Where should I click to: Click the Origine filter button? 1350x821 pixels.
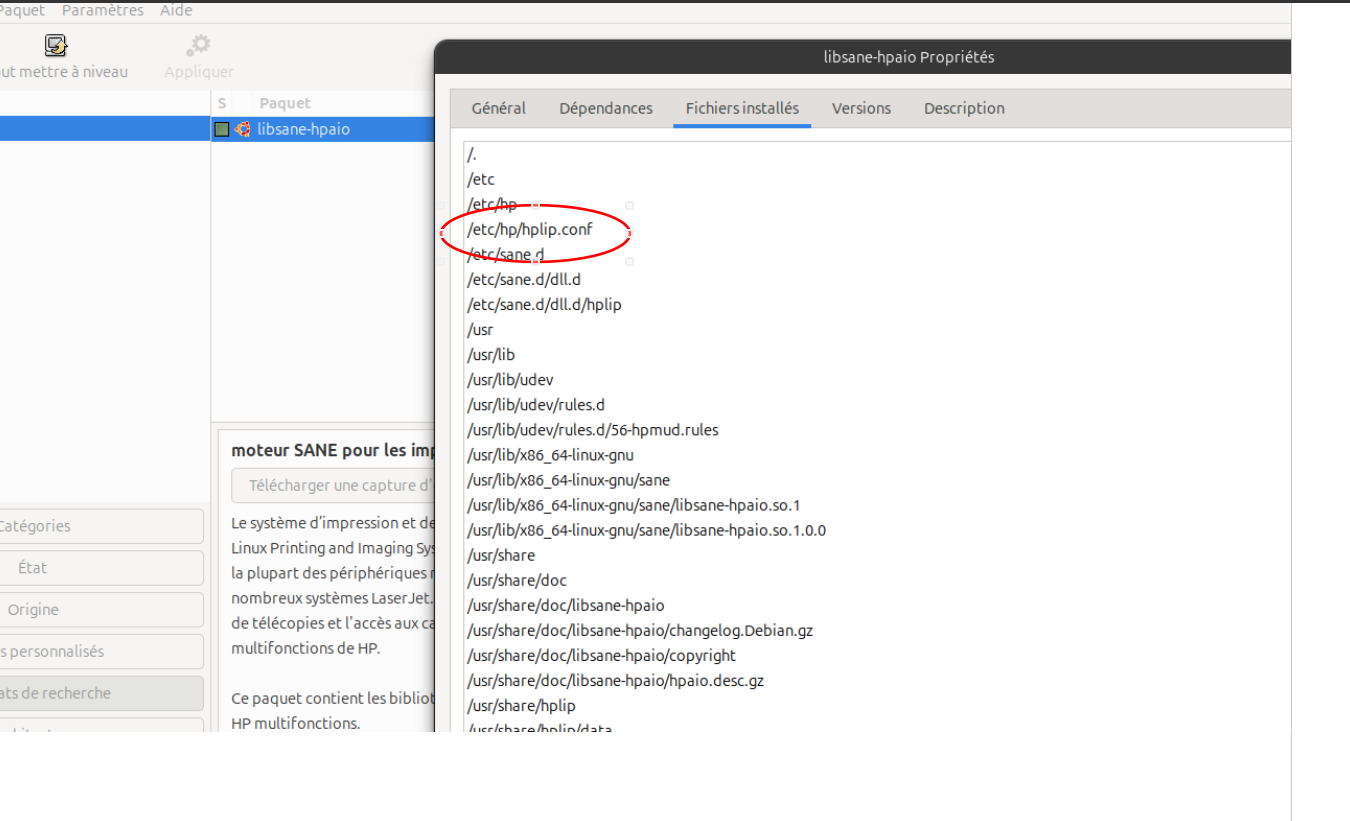[100, 610]
